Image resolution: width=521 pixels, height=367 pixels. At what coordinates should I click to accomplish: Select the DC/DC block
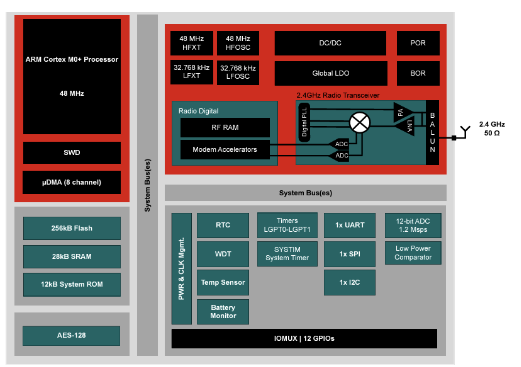pyautogui.click(x=330, y=43)
